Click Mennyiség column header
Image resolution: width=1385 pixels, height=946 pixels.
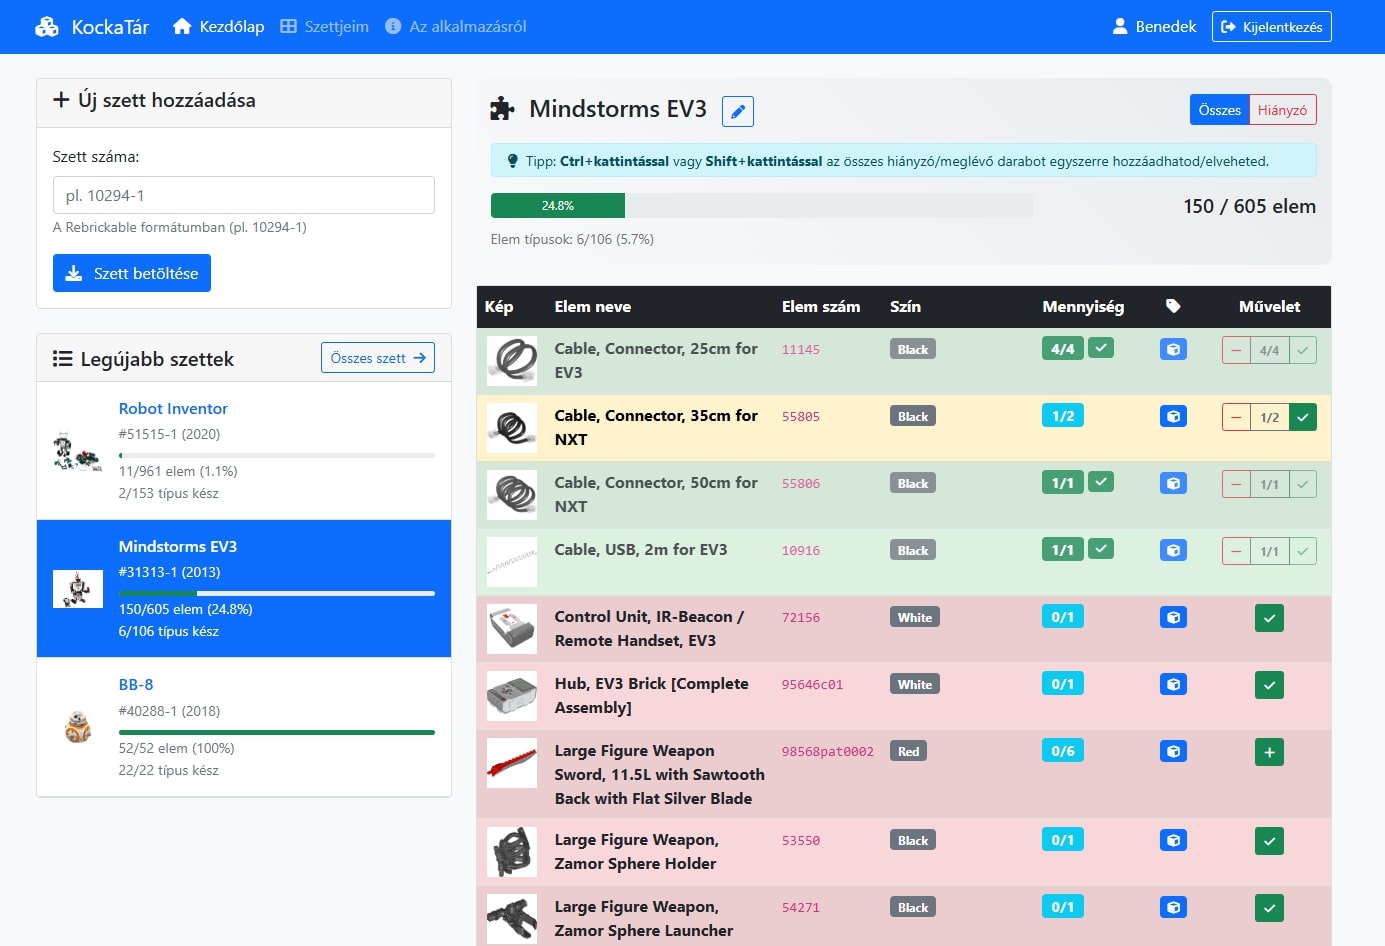pos(1083,307)
